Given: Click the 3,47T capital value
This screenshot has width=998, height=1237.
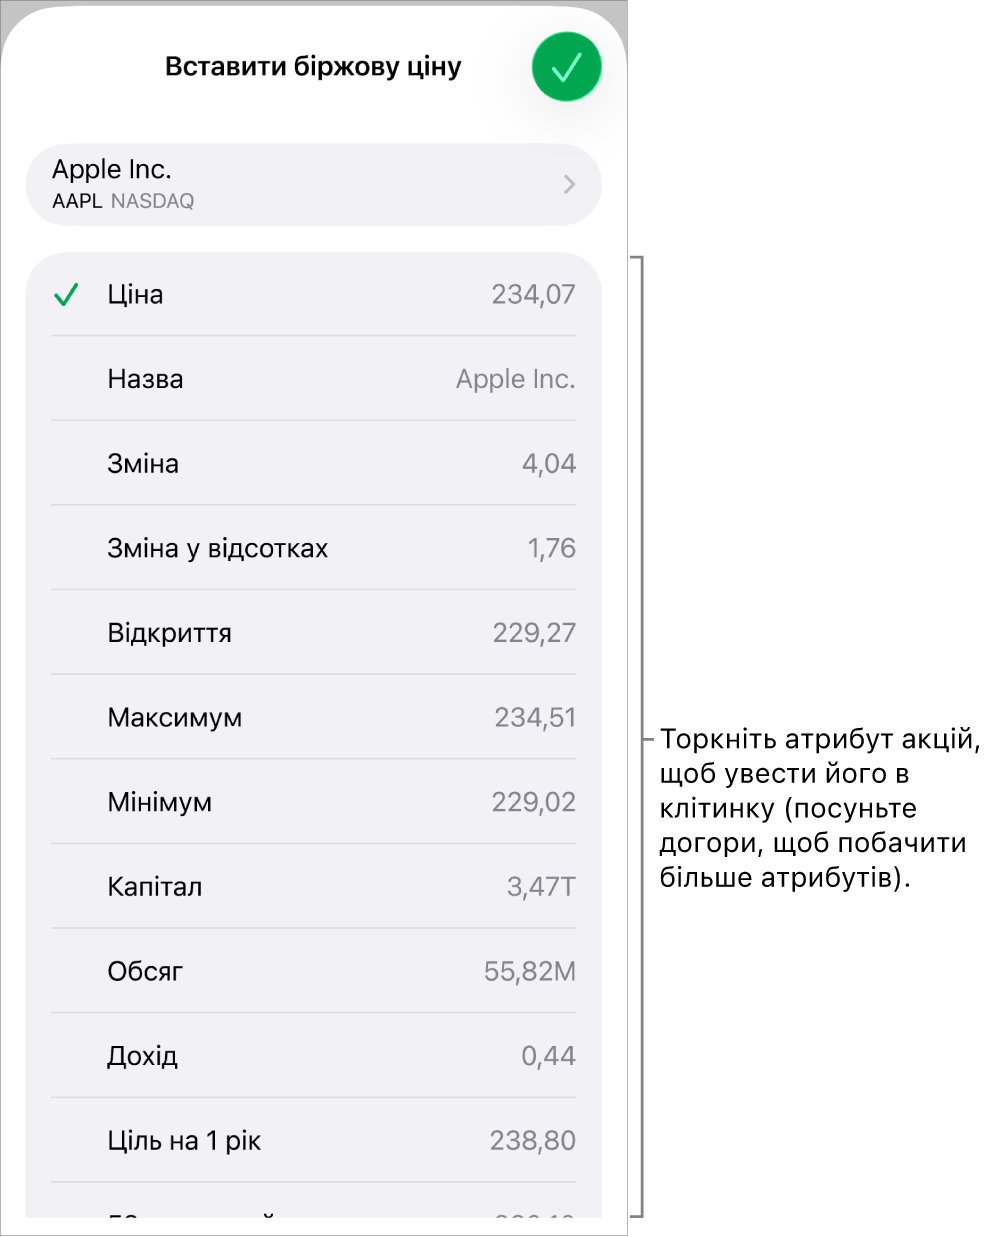Looking at the screenshot, I should tap(541, 887).
